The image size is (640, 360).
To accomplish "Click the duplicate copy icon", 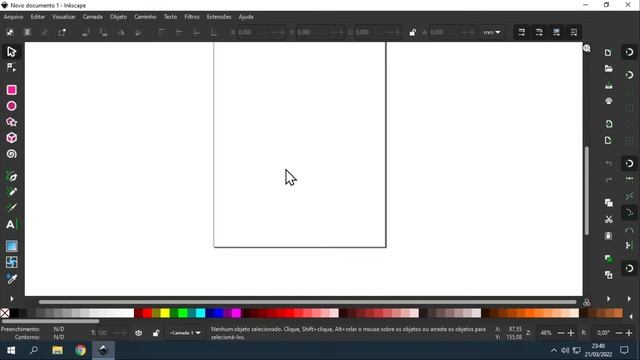I will 609,259.
